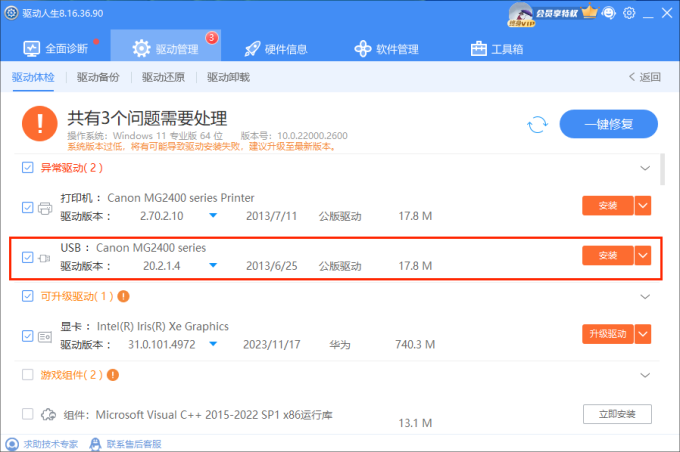Screen dimensions: 680x452
Task: Click the orange warning exclamation icon
Action: tap(39, 124)
